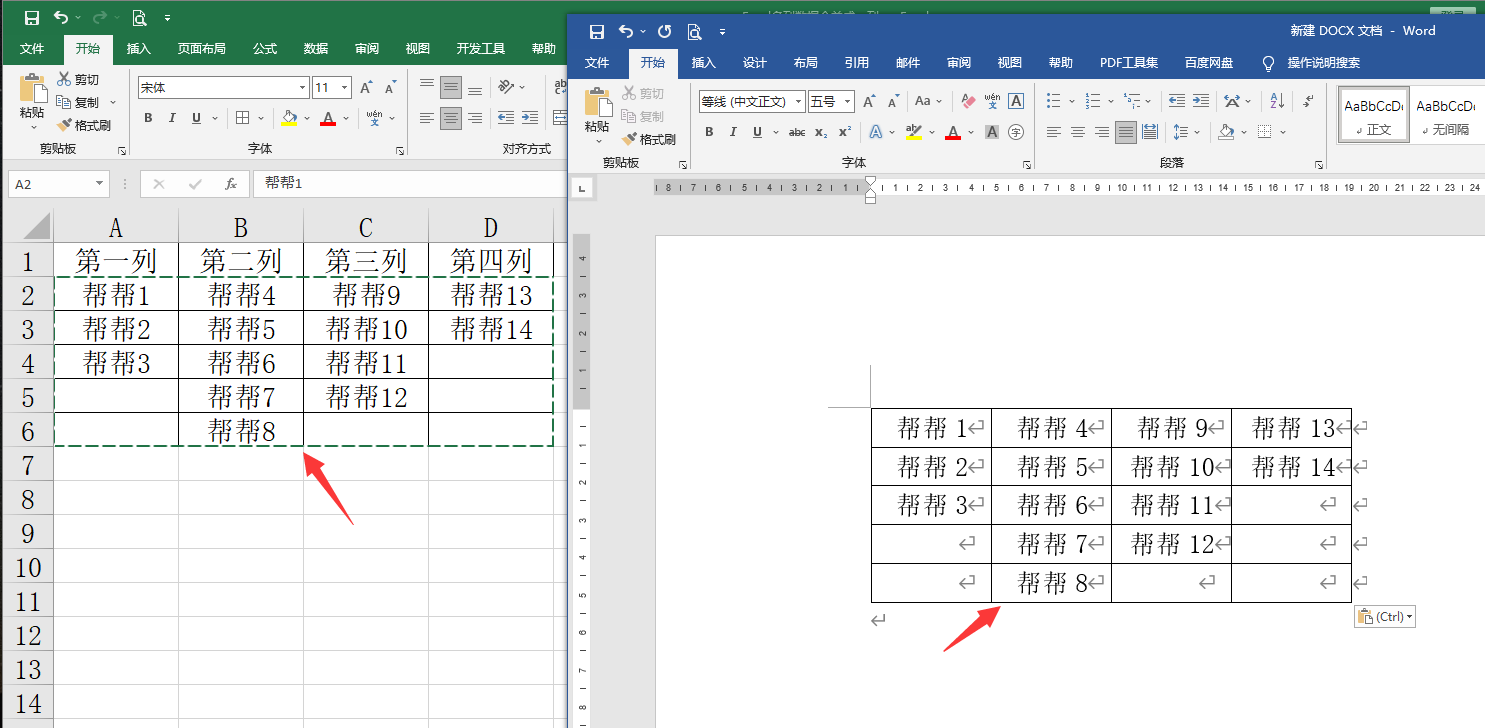Toggle Italic in Word font group
1485x728 pixels.
733,132
